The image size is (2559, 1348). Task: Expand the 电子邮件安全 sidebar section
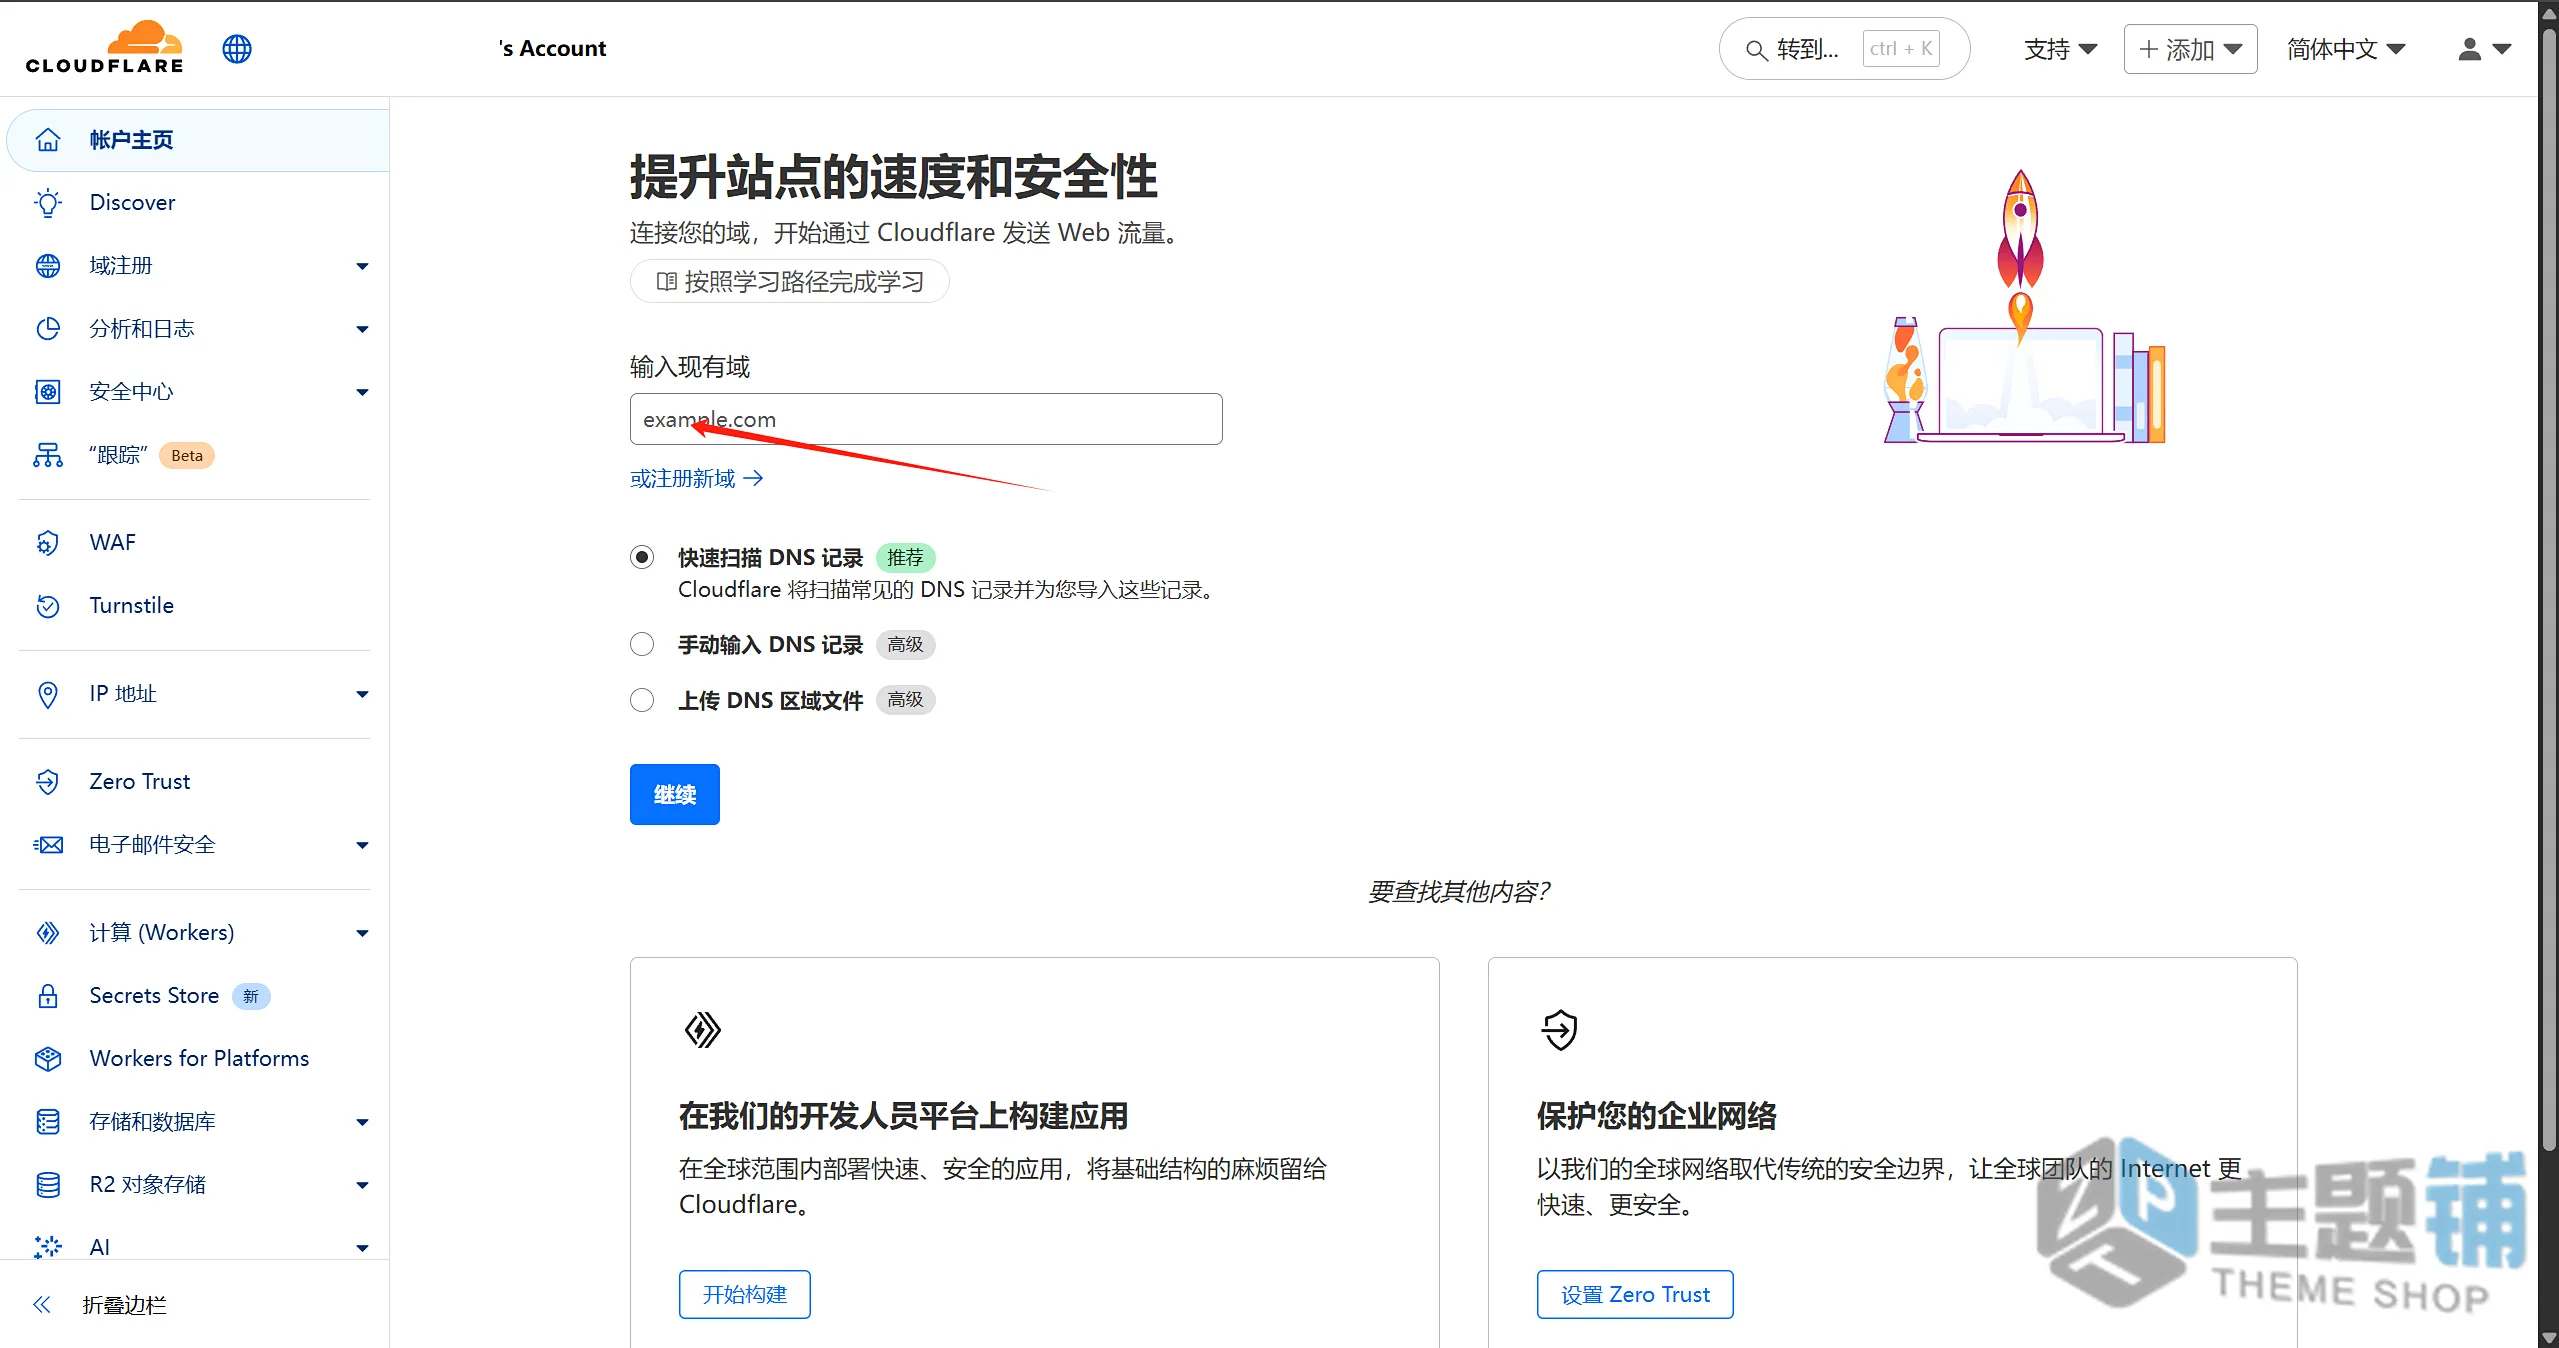tap(362, 845)
